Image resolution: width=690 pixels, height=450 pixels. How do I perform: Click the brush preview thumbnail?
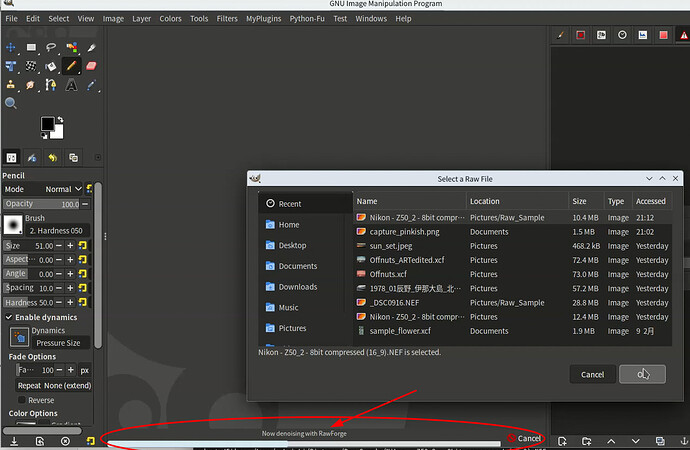tap(13, 224)
